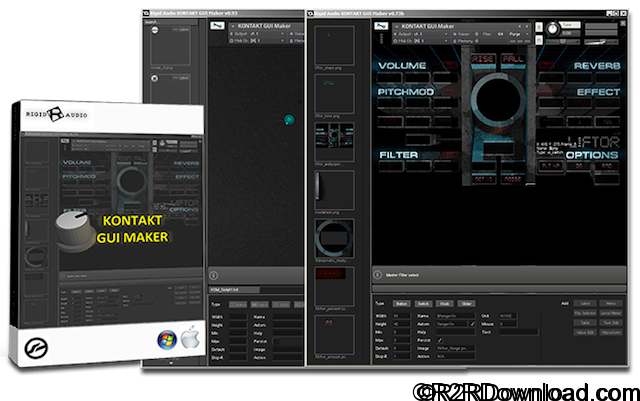Click the Kontakt logo icon in back window
Image resolution: width=640 pixels, height=401 pixels.
pos(217,25)
